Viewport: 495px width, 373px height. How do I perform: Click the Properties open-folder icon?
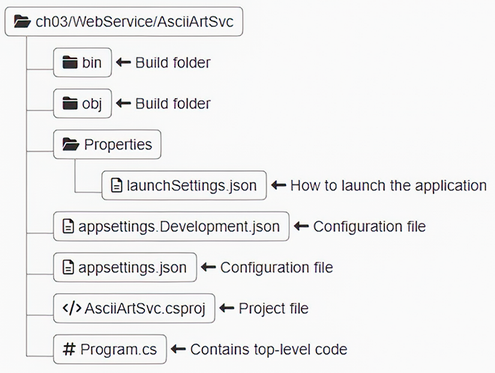pos(71,144)
